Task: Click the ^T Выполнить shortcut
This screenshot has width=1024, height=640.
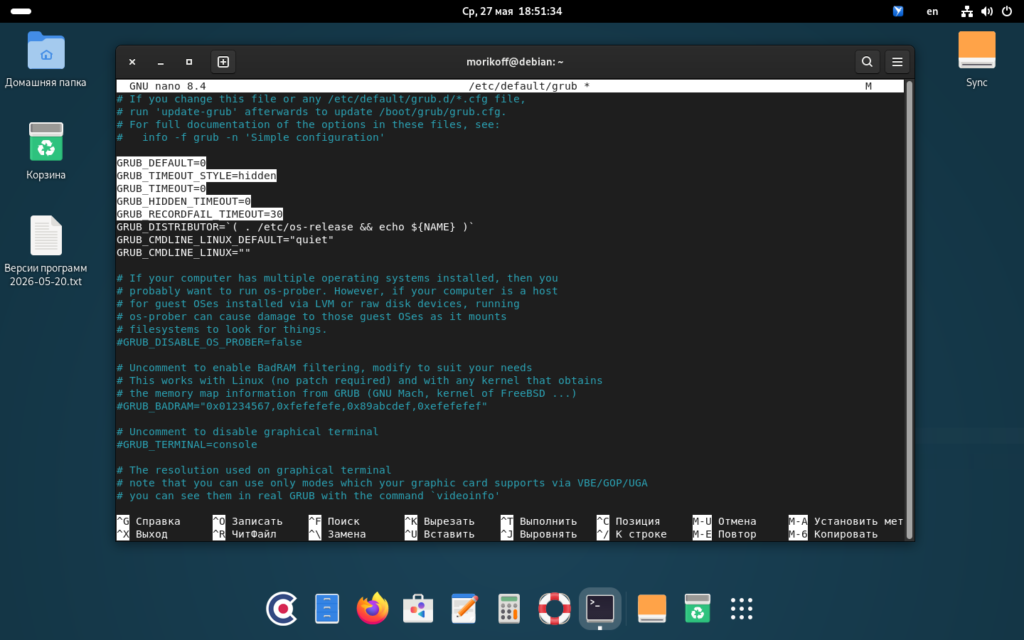Action: click(539, 521)
